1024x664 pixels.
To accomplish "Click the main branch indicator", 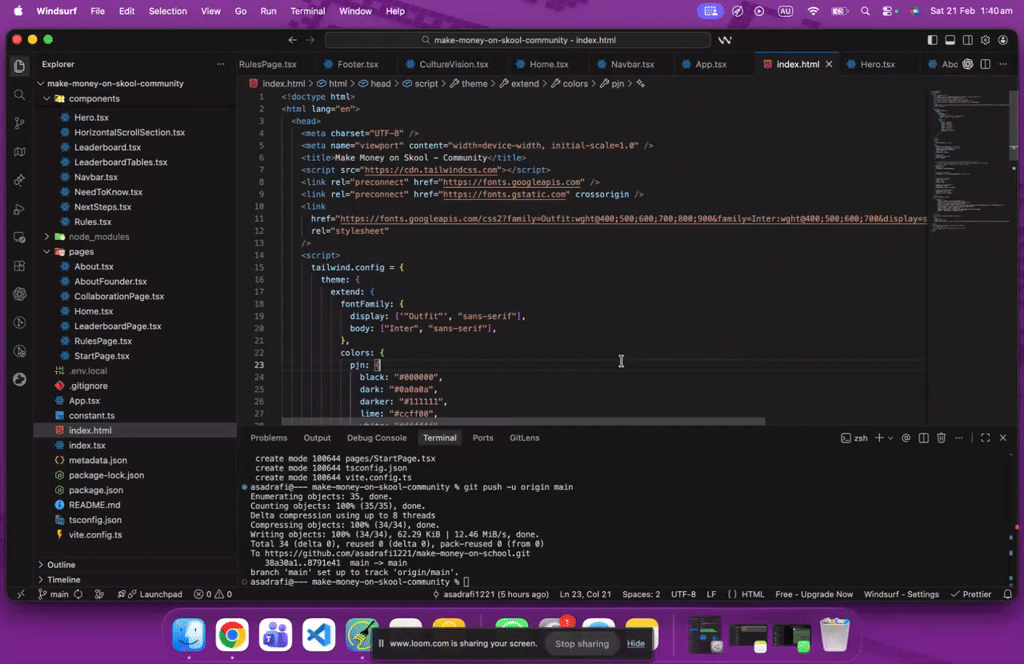I will tap(54, 594).
